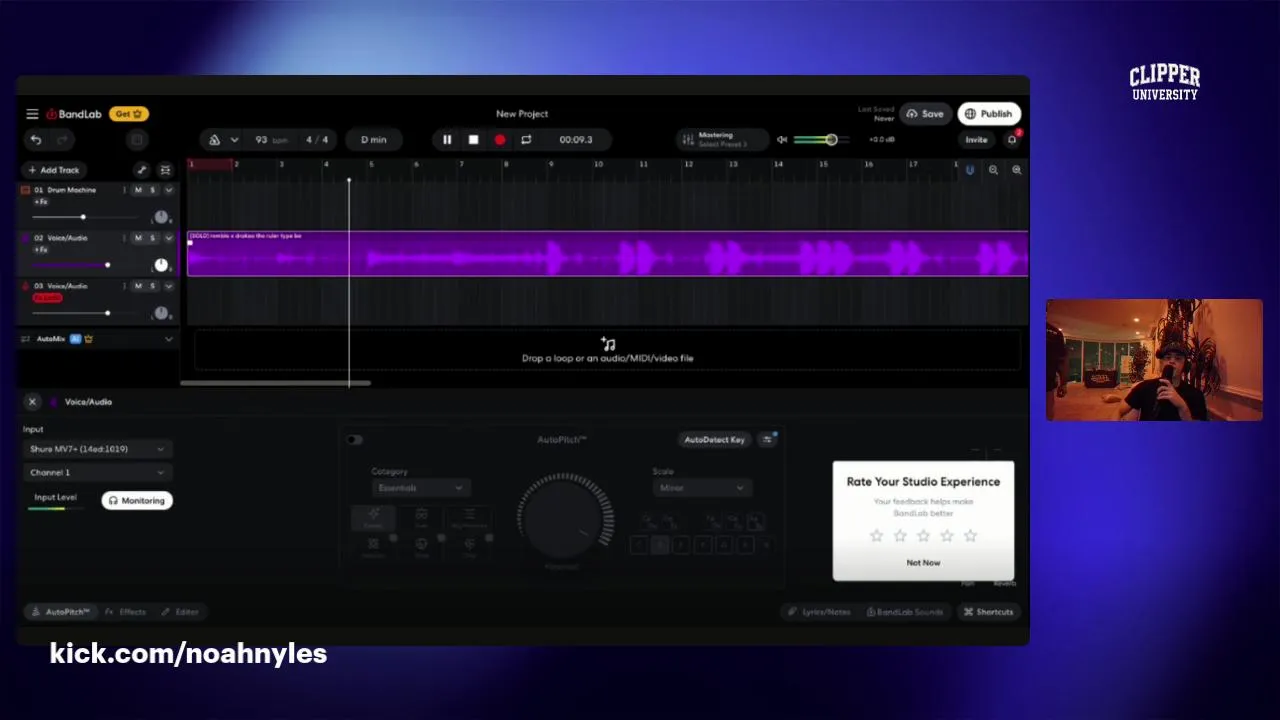Screen dimensions: 1280x720
Task: Open the BandLab hamburger menu
Action: coord(32,114)
